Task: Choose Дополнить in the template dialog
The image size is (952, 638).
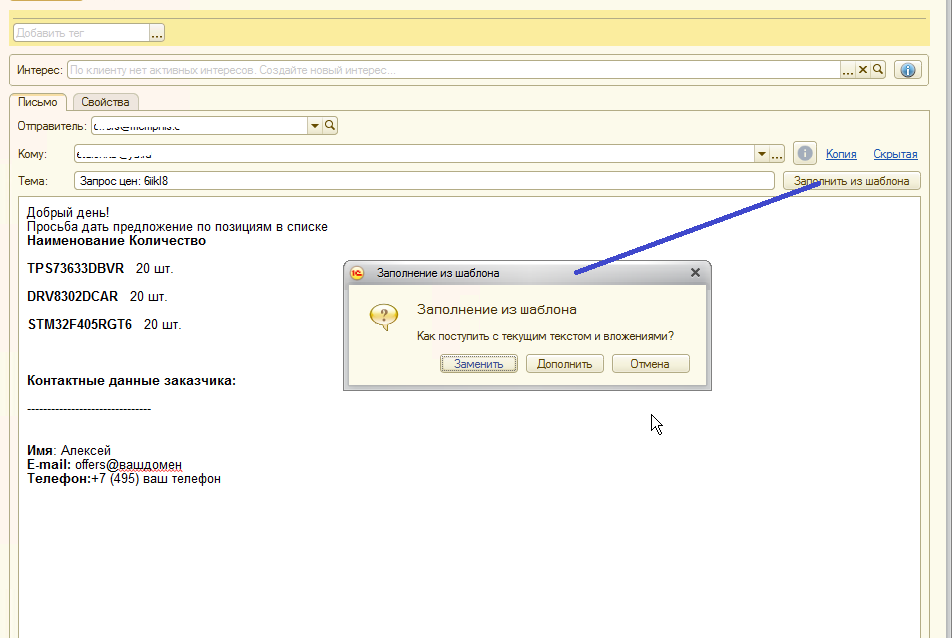Action: pyautogui.click(x=564, y=364)
